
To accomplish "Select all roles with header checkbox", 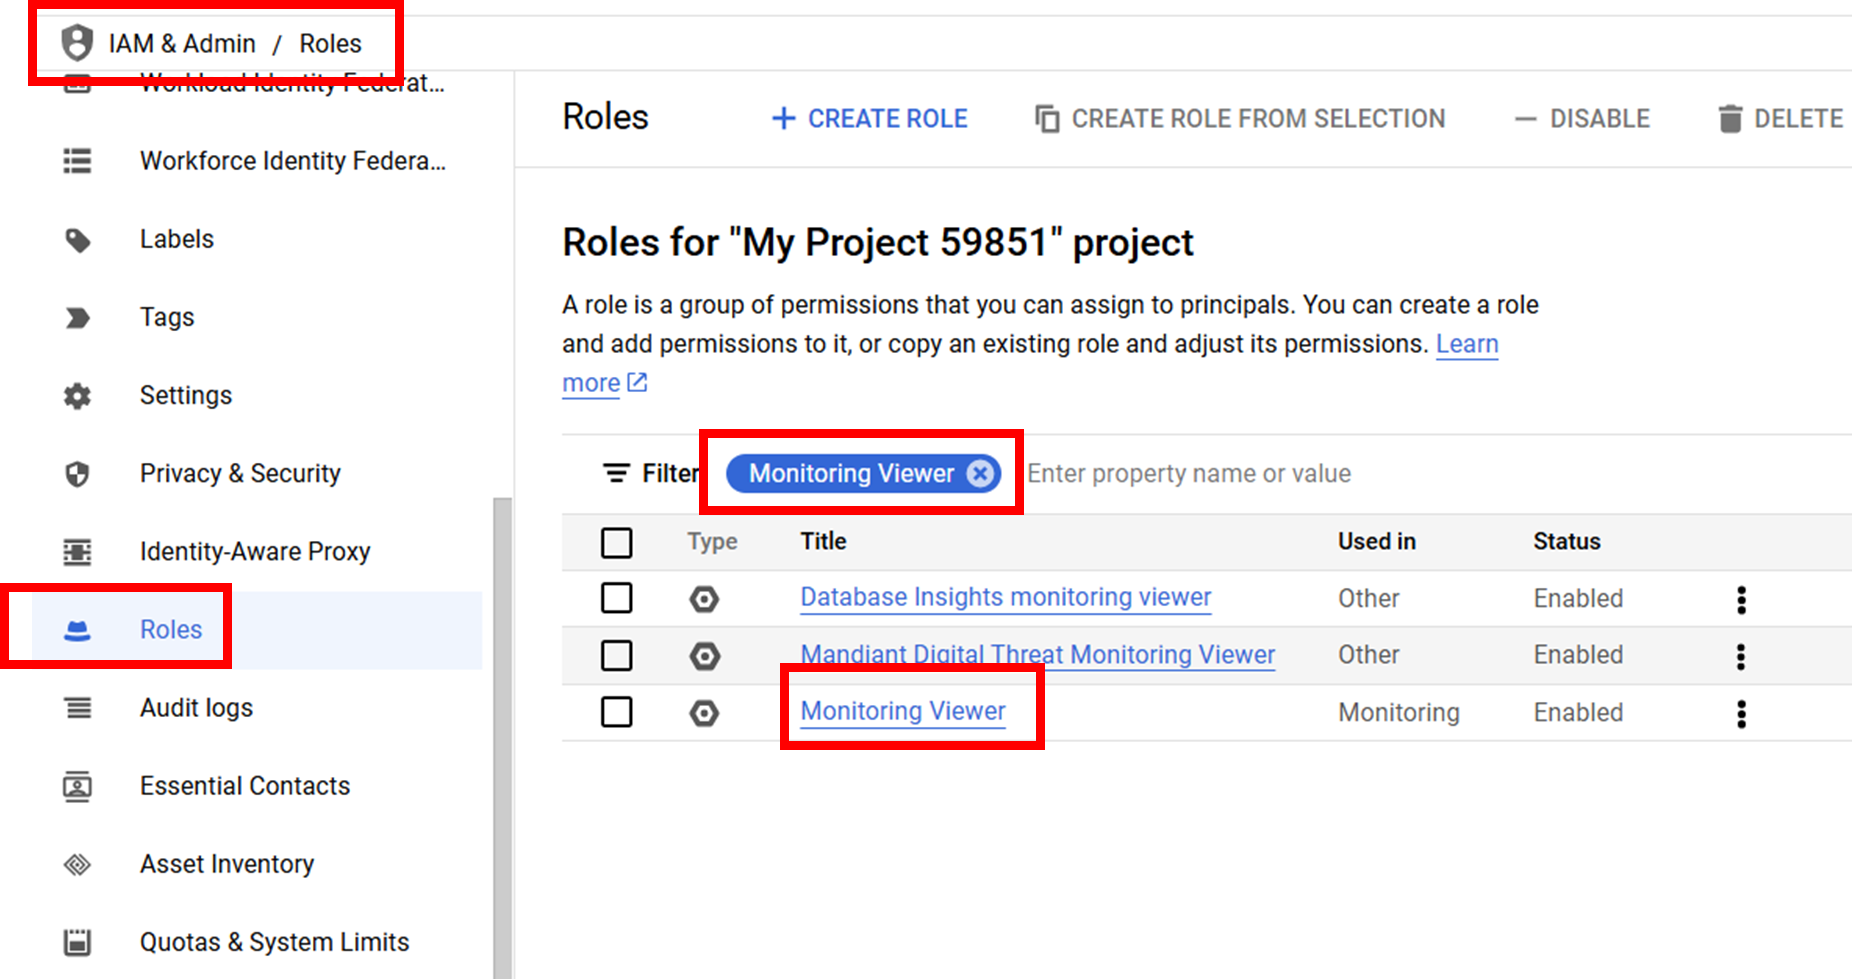I will coord(617,542).
